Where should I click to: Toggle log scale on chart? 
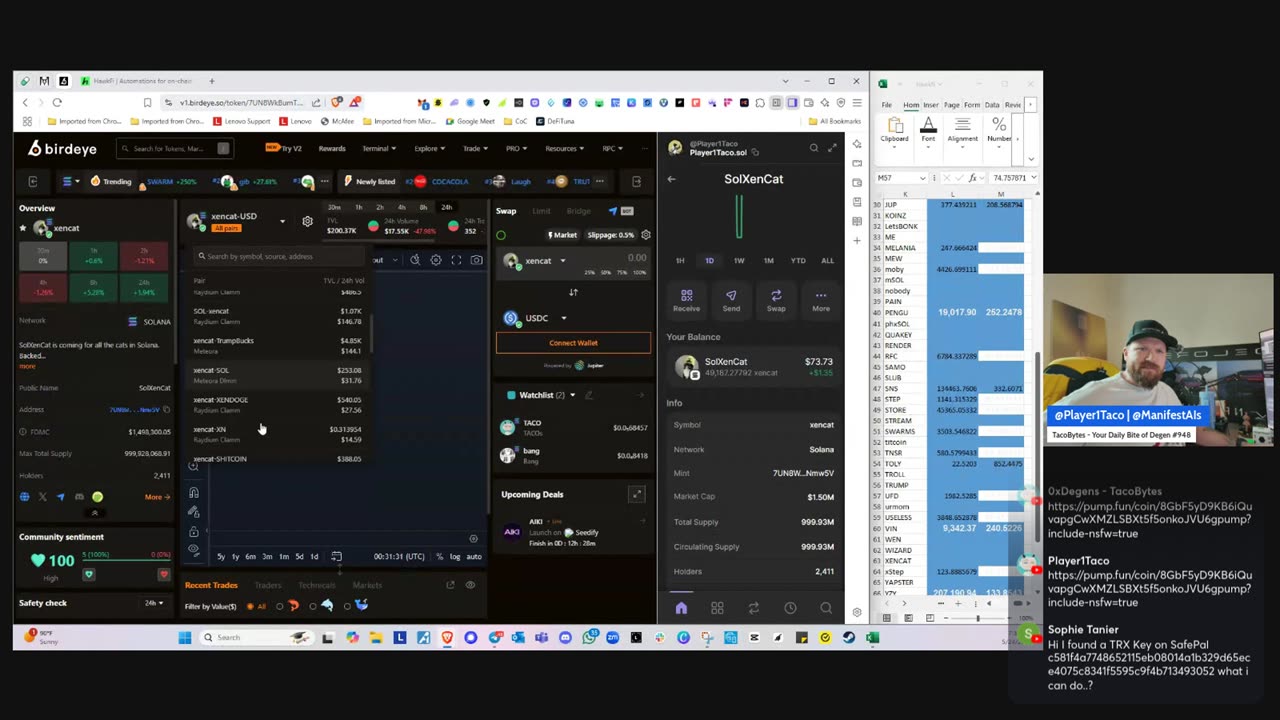click(455, 556)
